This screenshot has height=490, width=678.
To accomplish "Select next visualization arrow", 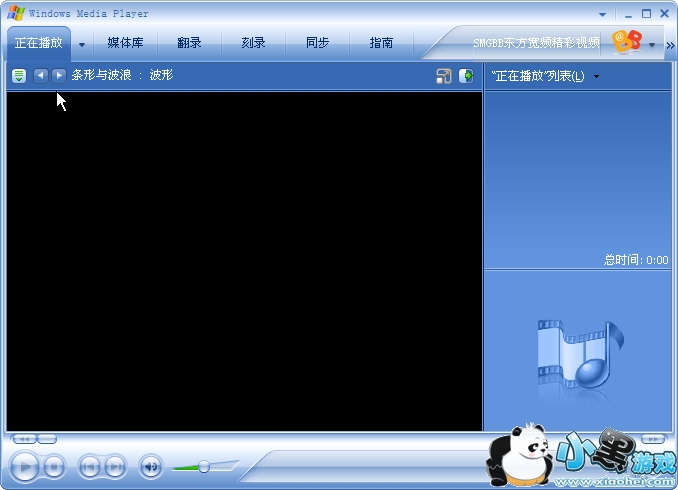I will (59, 75).
